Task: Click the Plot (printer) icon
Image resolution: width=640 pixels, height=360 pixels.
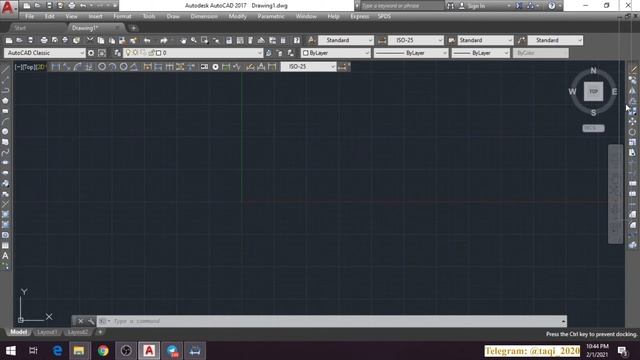Action: pos(44,40)
